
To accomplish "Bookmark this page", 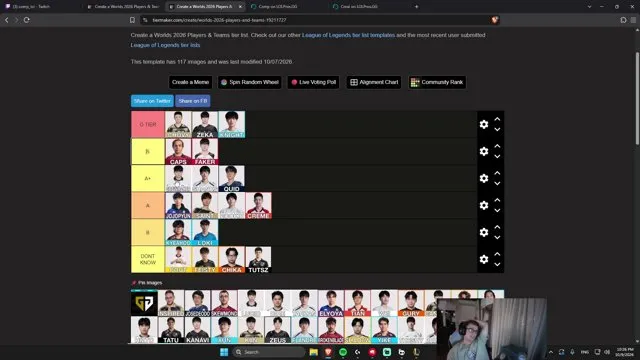I will tap(132, 20).
